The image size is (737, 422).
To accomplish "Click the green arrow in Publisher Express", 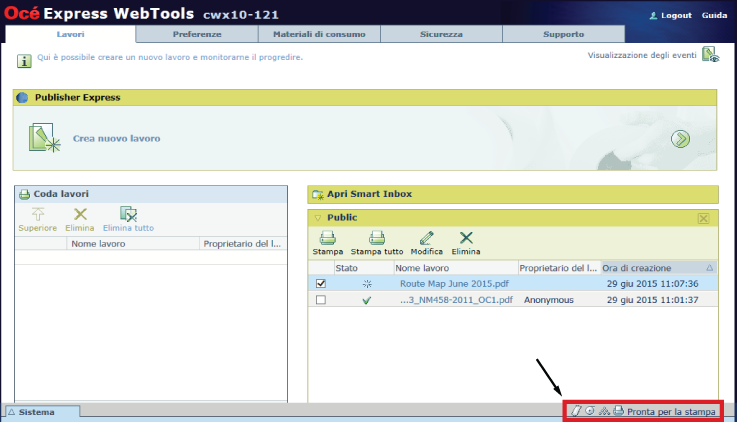I will tap(680, 139).
